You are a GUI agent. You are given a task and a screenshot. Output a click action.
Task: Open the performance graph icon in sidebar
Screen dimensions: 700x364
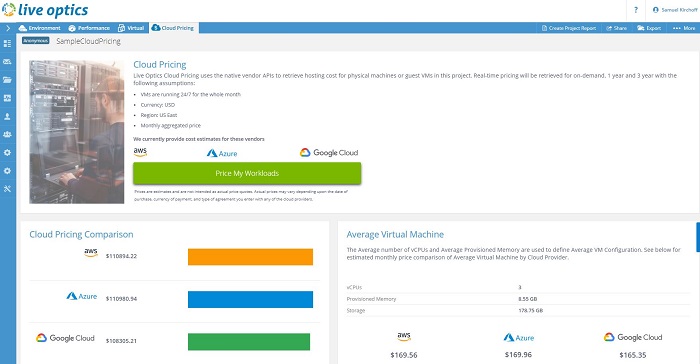(x=8, y=98)
